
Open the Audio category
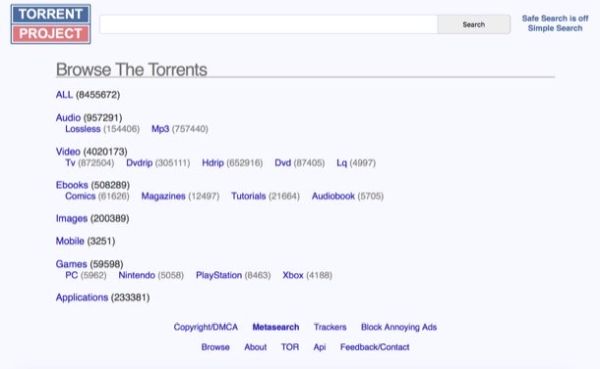[68, 118]
